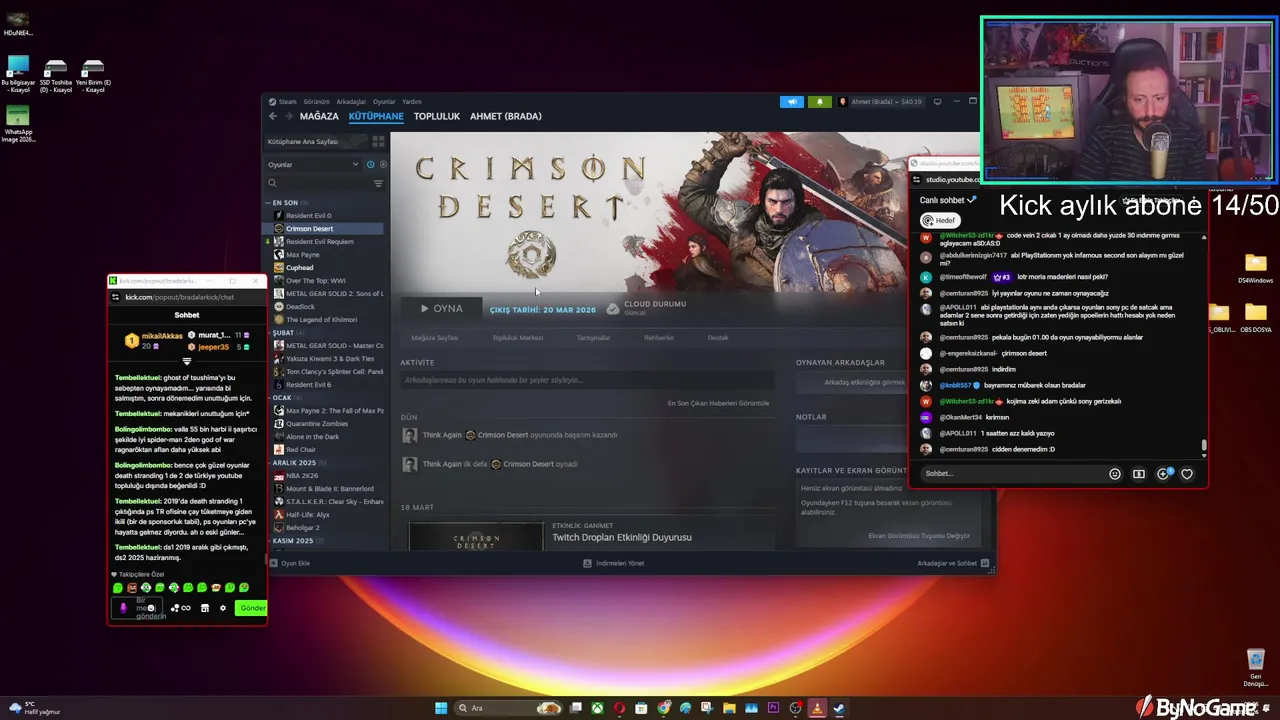The image size is (1280, 720).
Task: Open Twitch Dropları Etkinliği Duyurusu news
Action: (622, 537)
